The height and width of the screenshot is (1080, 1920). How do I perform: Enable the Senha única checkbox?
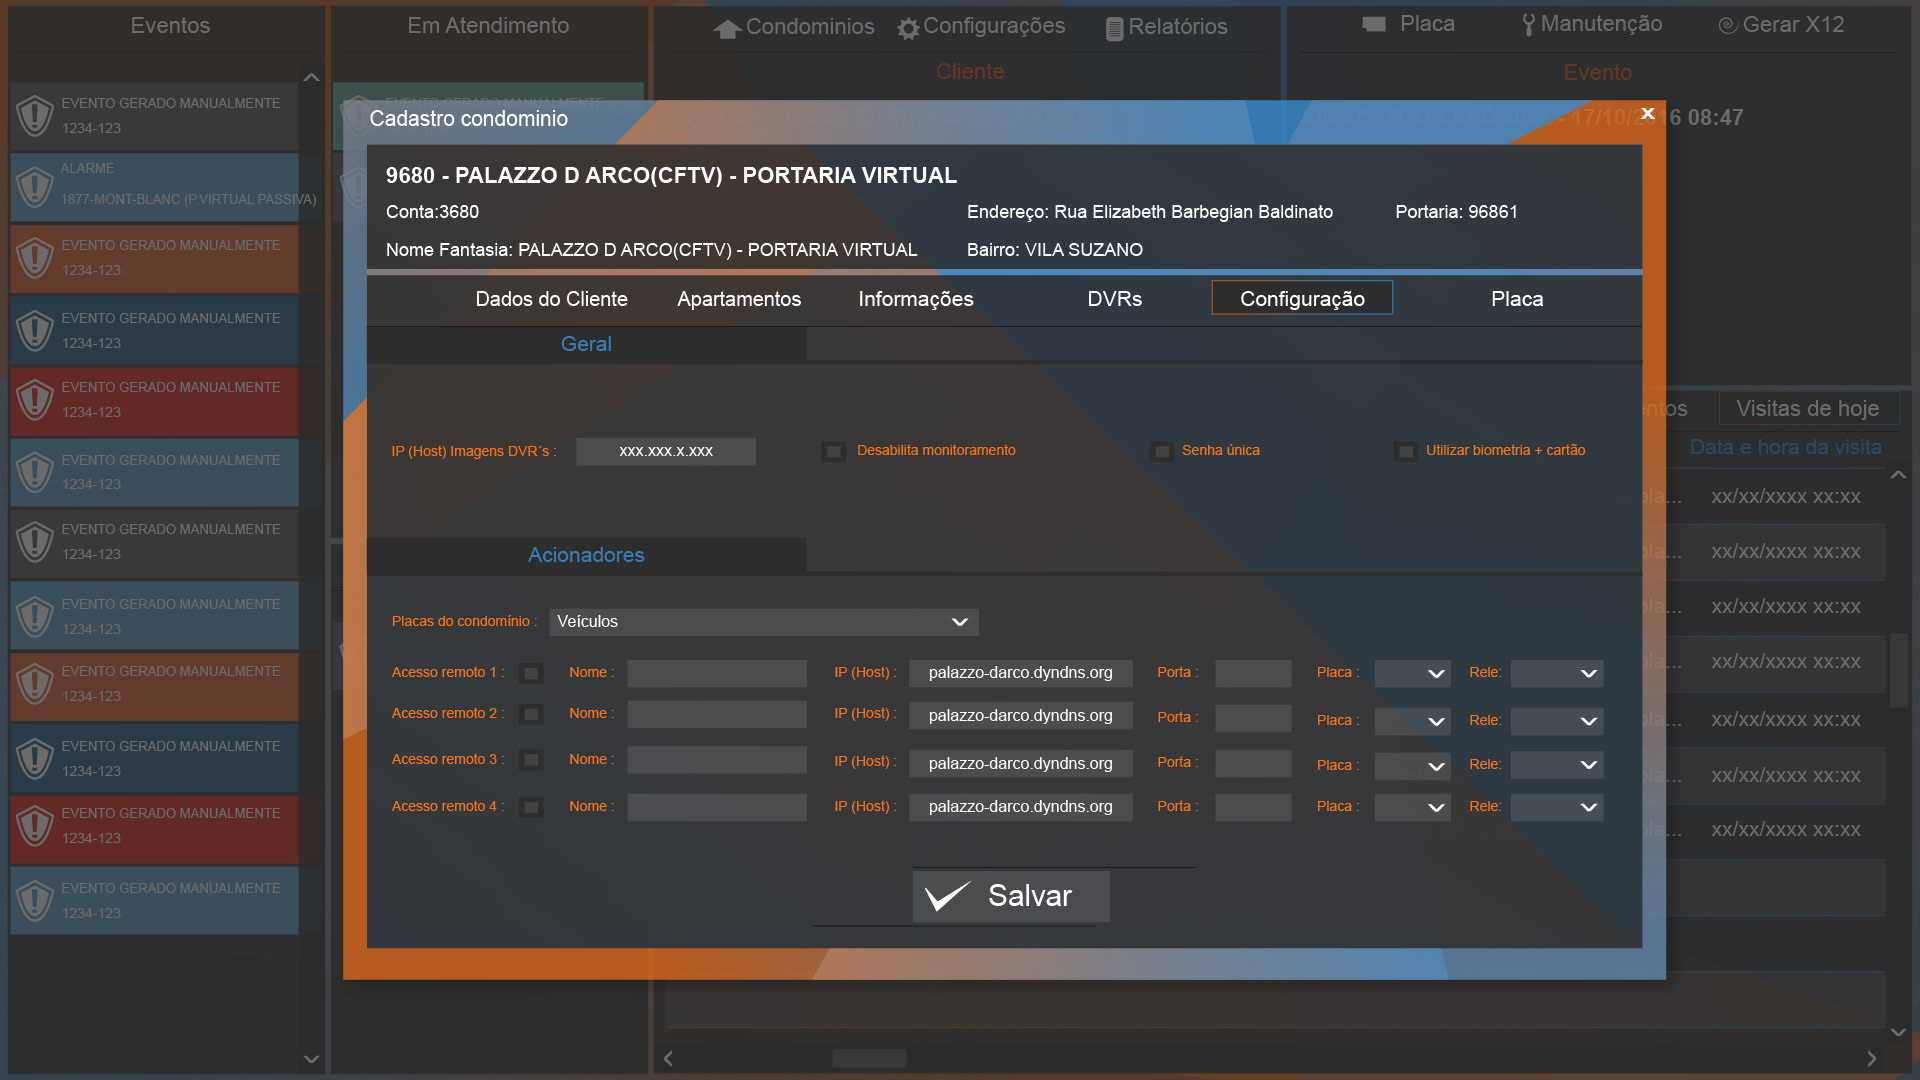tap(1161, 451)
